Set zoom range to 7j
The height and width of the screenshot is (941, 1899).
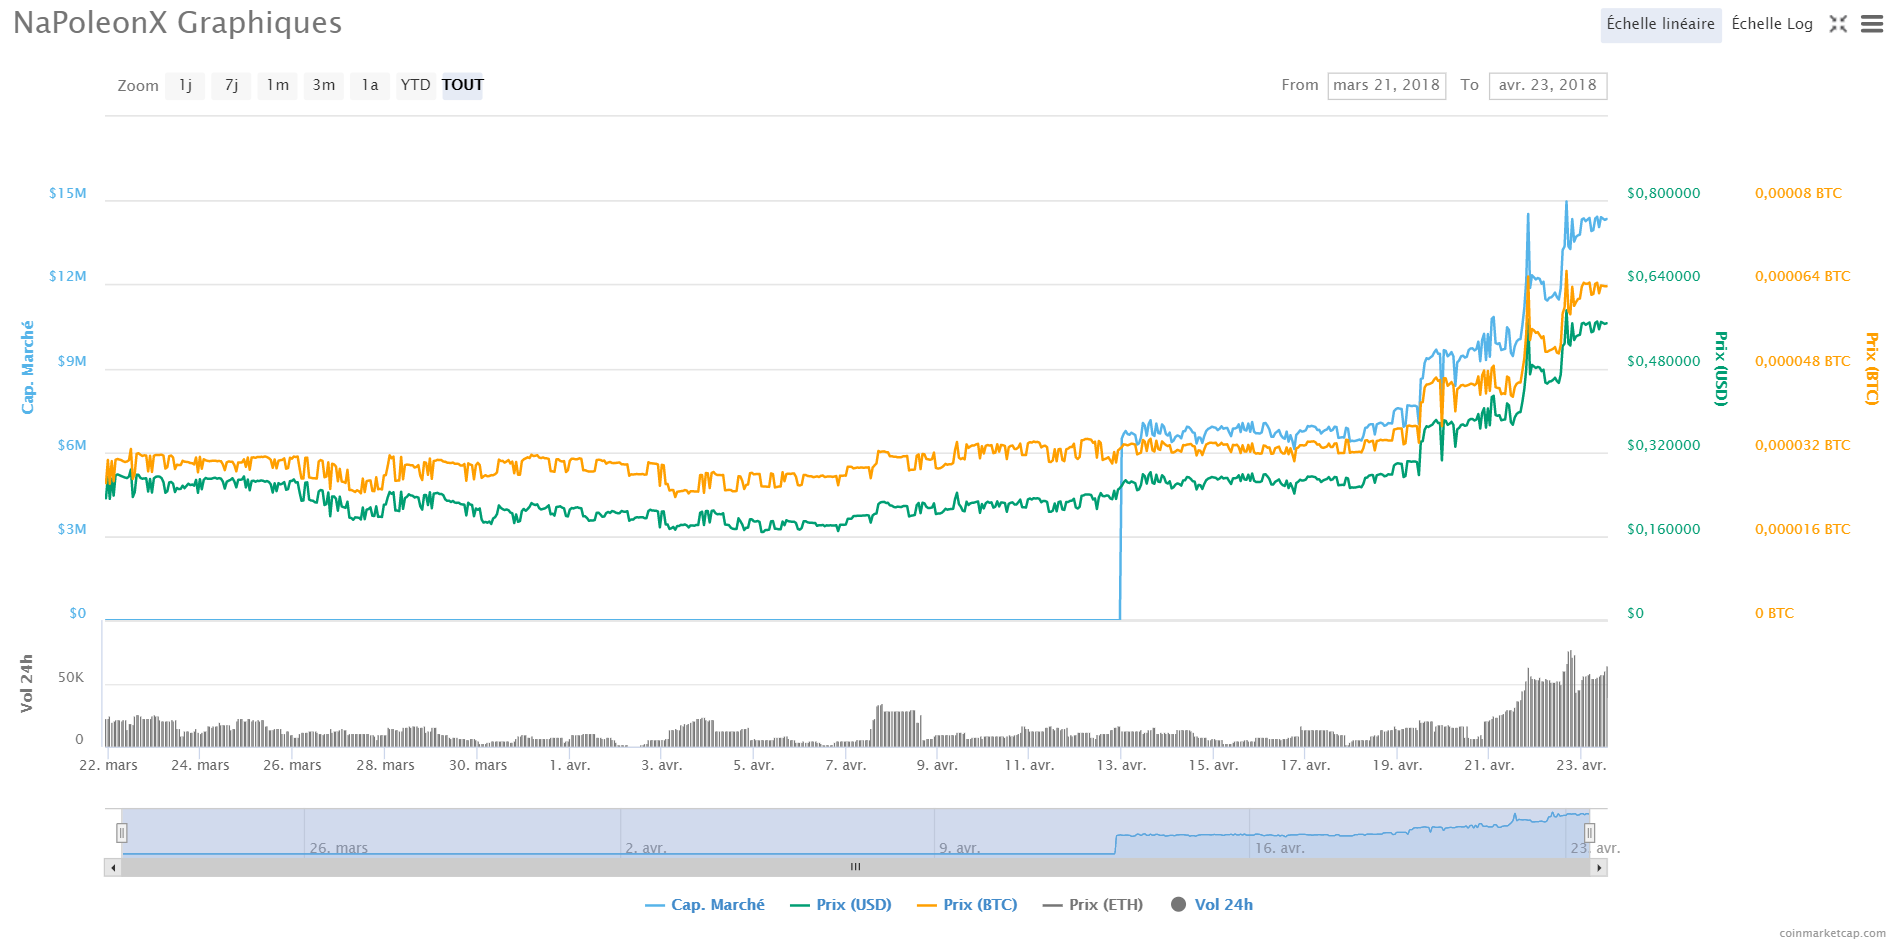click(231, 85)
